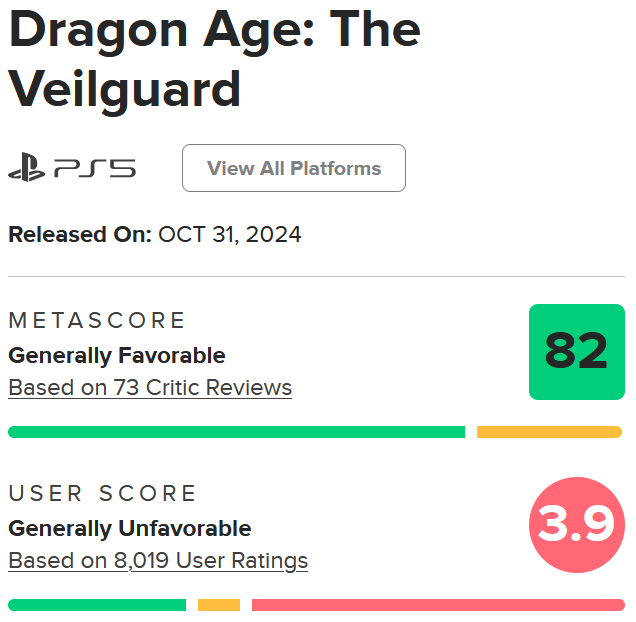Select the red negative segment of the user score bar
The image size is (636, 622).
437,605
